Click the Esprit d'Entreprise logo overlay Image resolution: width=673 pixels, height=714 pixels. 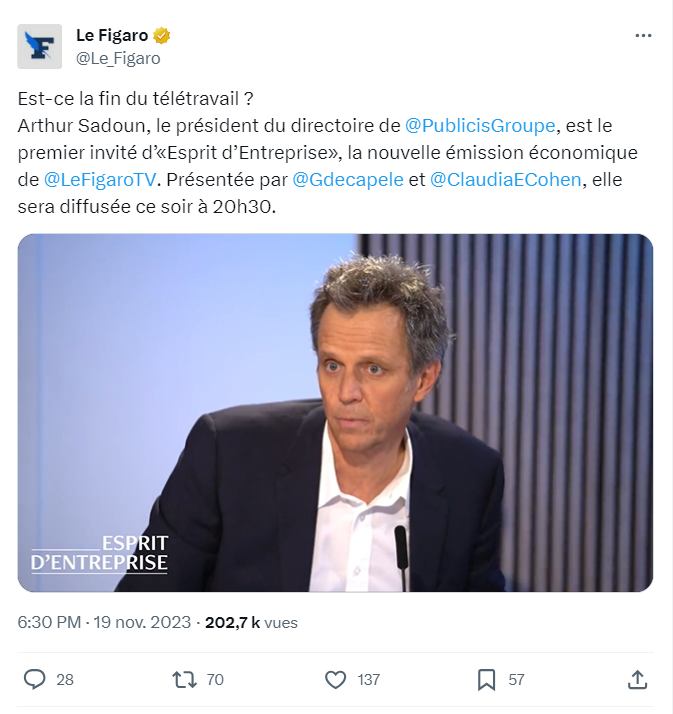pyautogui.click(x=99, y=553)
